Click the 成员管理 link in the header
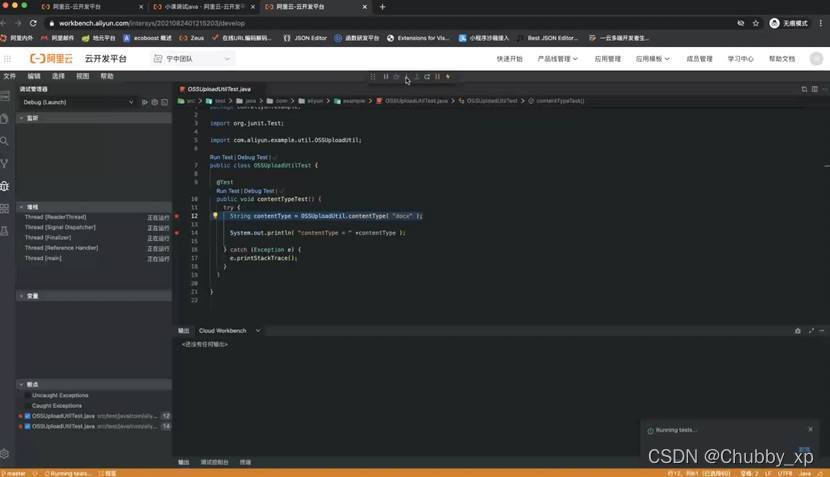This screenshot has height=477, width=830. [x=699, y=59]
